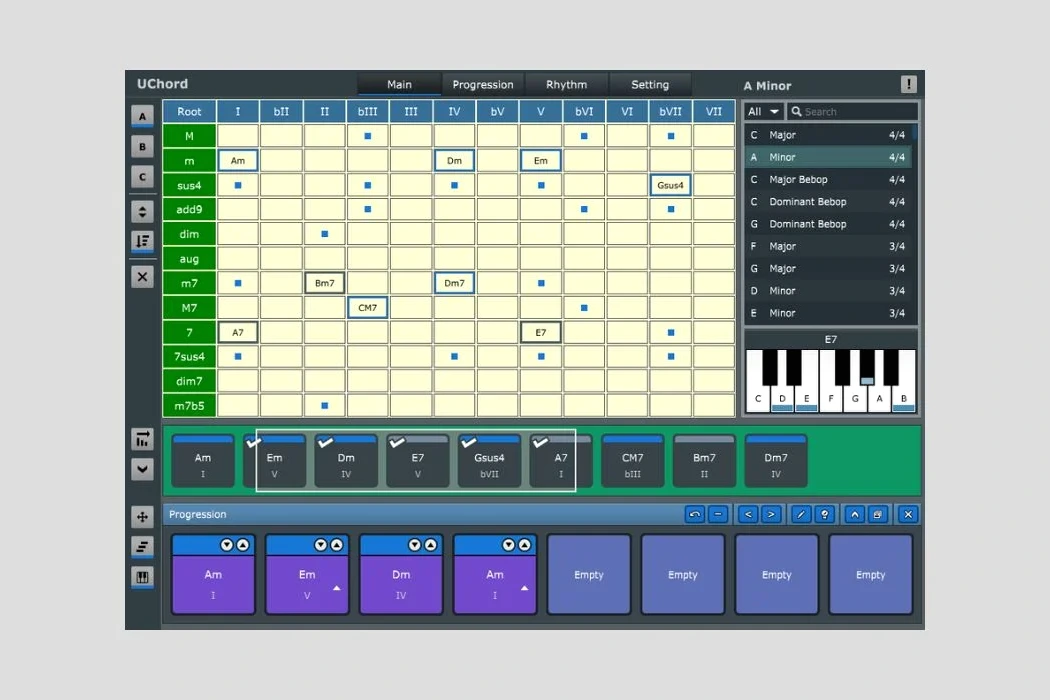Open the Rhythm tab

(x=567, y=84)
